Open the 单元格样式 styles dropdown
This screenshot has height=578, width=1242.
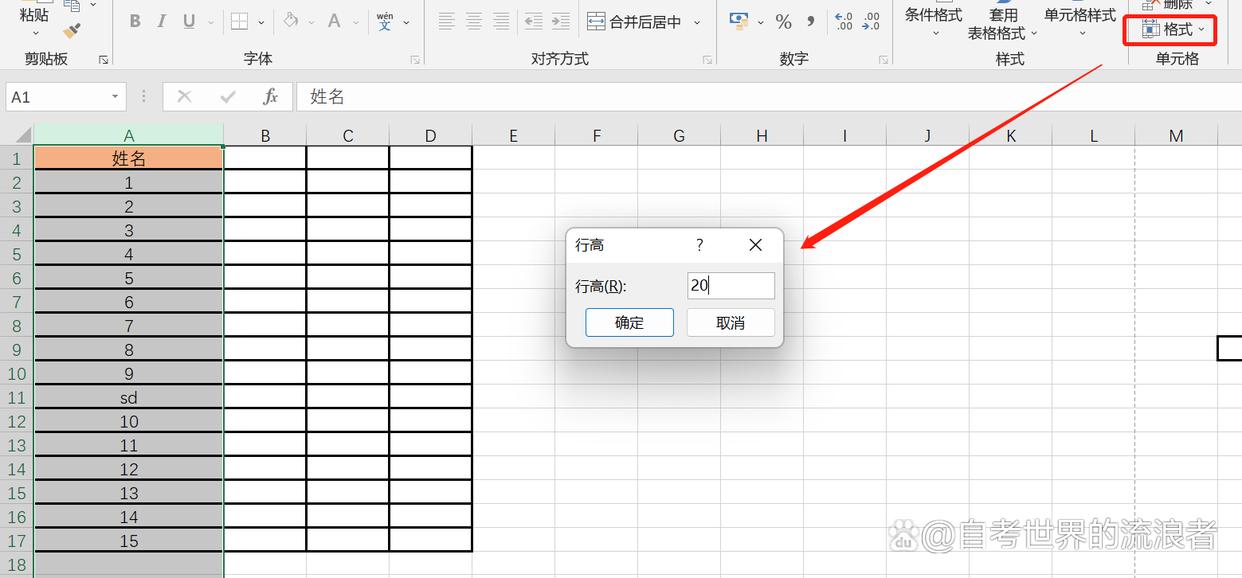[1079, 22]
